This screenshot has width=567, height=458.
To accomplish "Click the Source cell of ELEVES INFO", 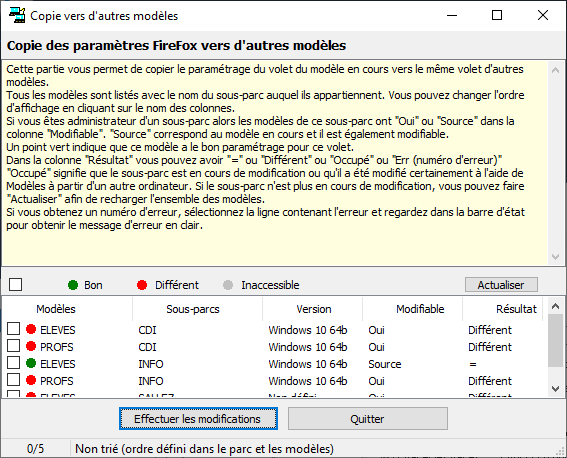I will tap(385, 364).
